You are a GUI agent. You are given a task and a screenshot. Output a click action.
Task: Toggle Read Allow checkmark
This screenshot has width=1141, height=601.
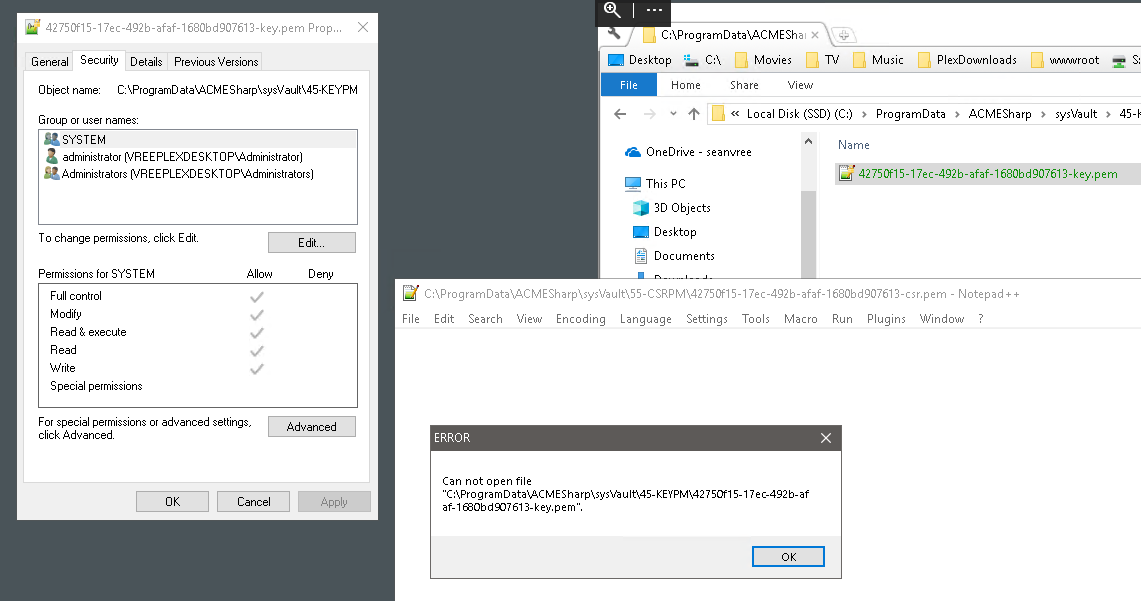[257, 351]
